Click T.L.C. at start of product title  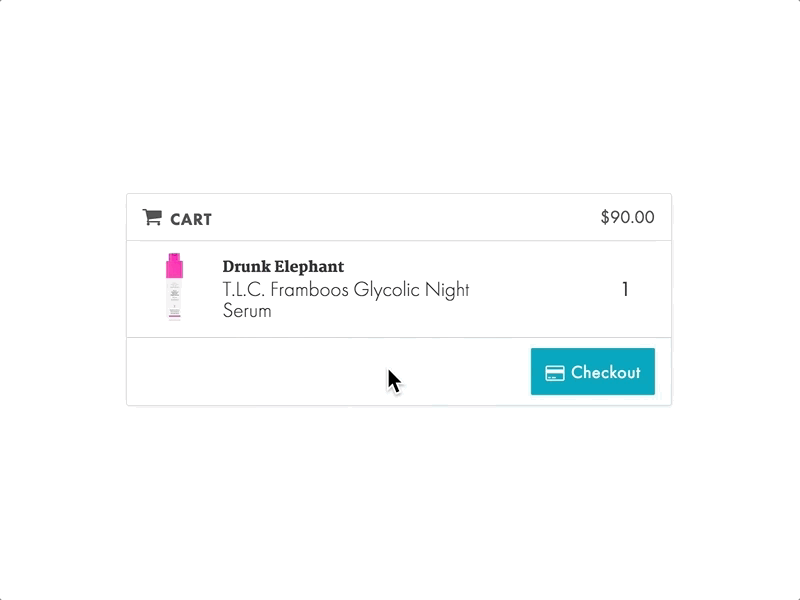click(x=245, y=290)
